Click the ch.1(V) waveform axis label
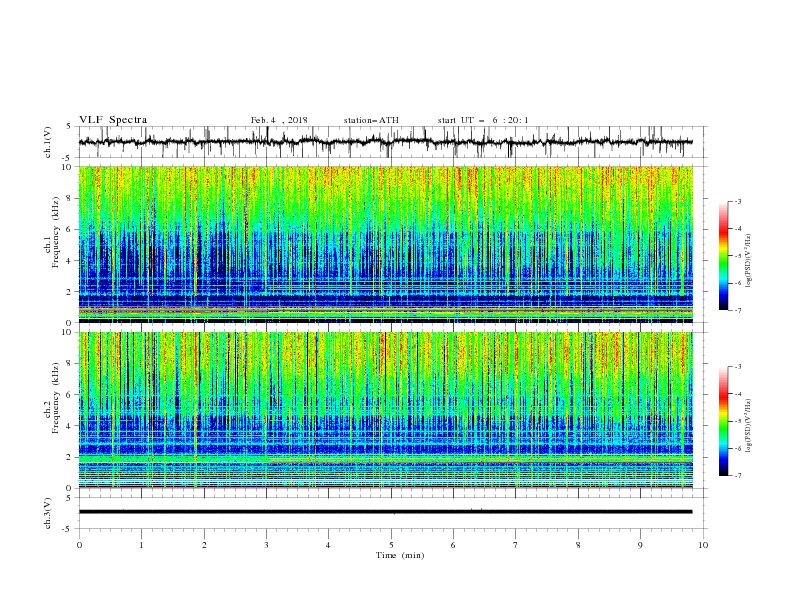The height and width of the screenshot is (612, 792). click(x=48, y=142)
